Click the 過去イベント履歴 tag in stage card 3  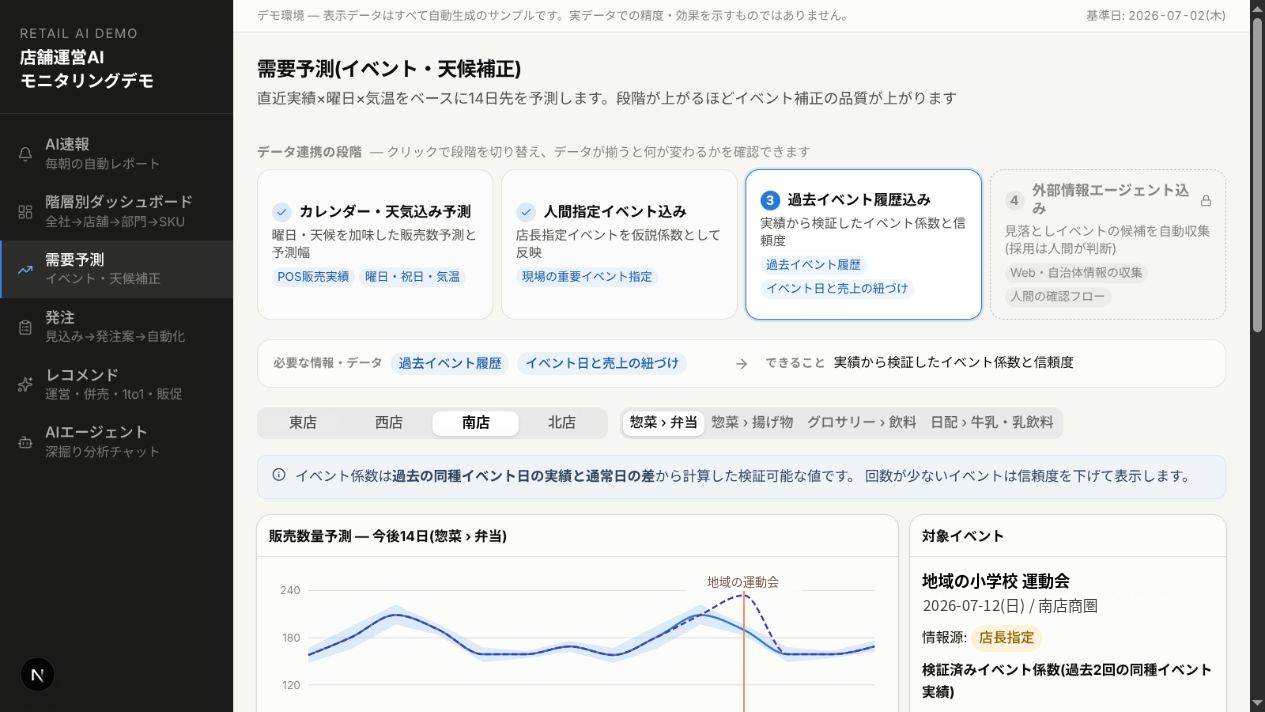[813, 265]
